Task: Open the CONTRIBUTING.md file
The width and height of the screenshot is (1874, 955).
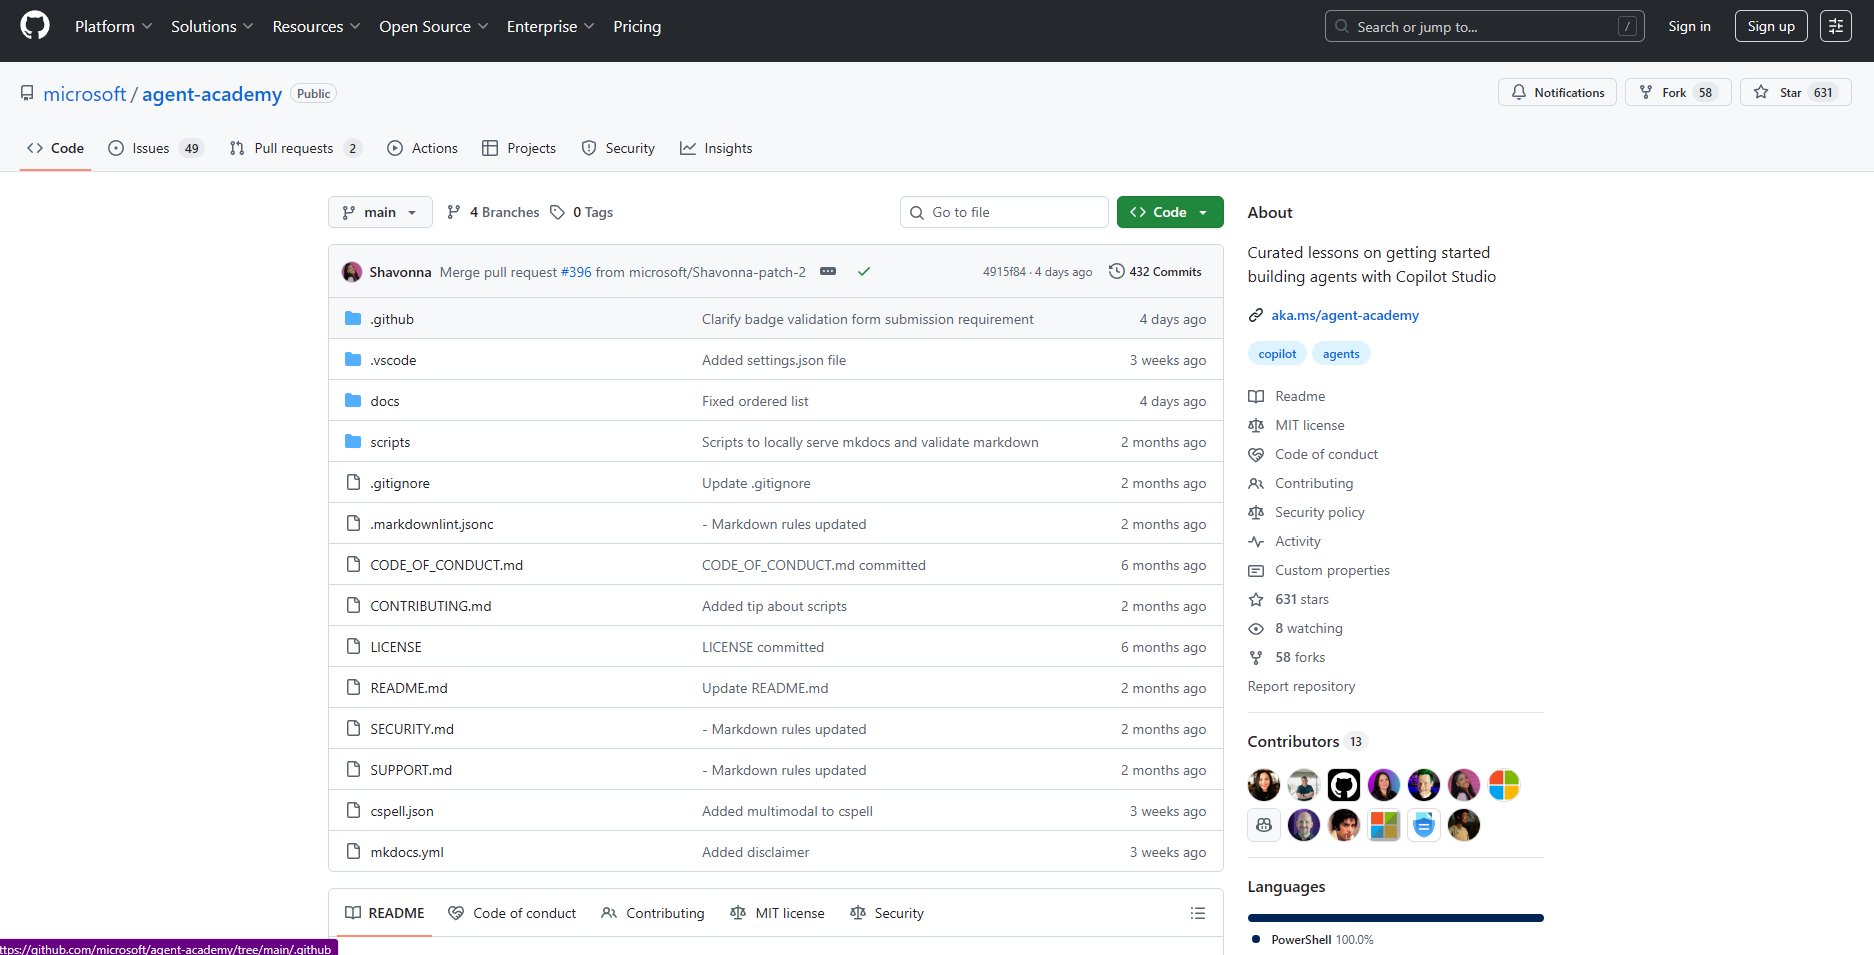Action: click(431, 606)
